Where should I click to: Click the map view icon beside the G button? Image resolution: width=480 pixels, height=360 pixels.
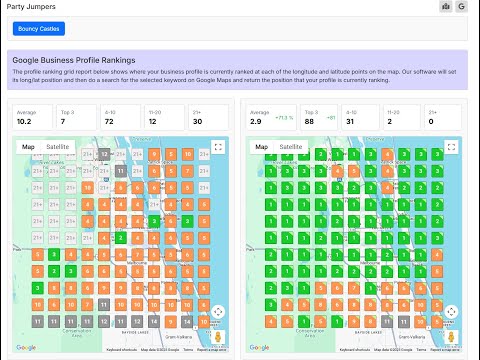click(x=446, y=6)
